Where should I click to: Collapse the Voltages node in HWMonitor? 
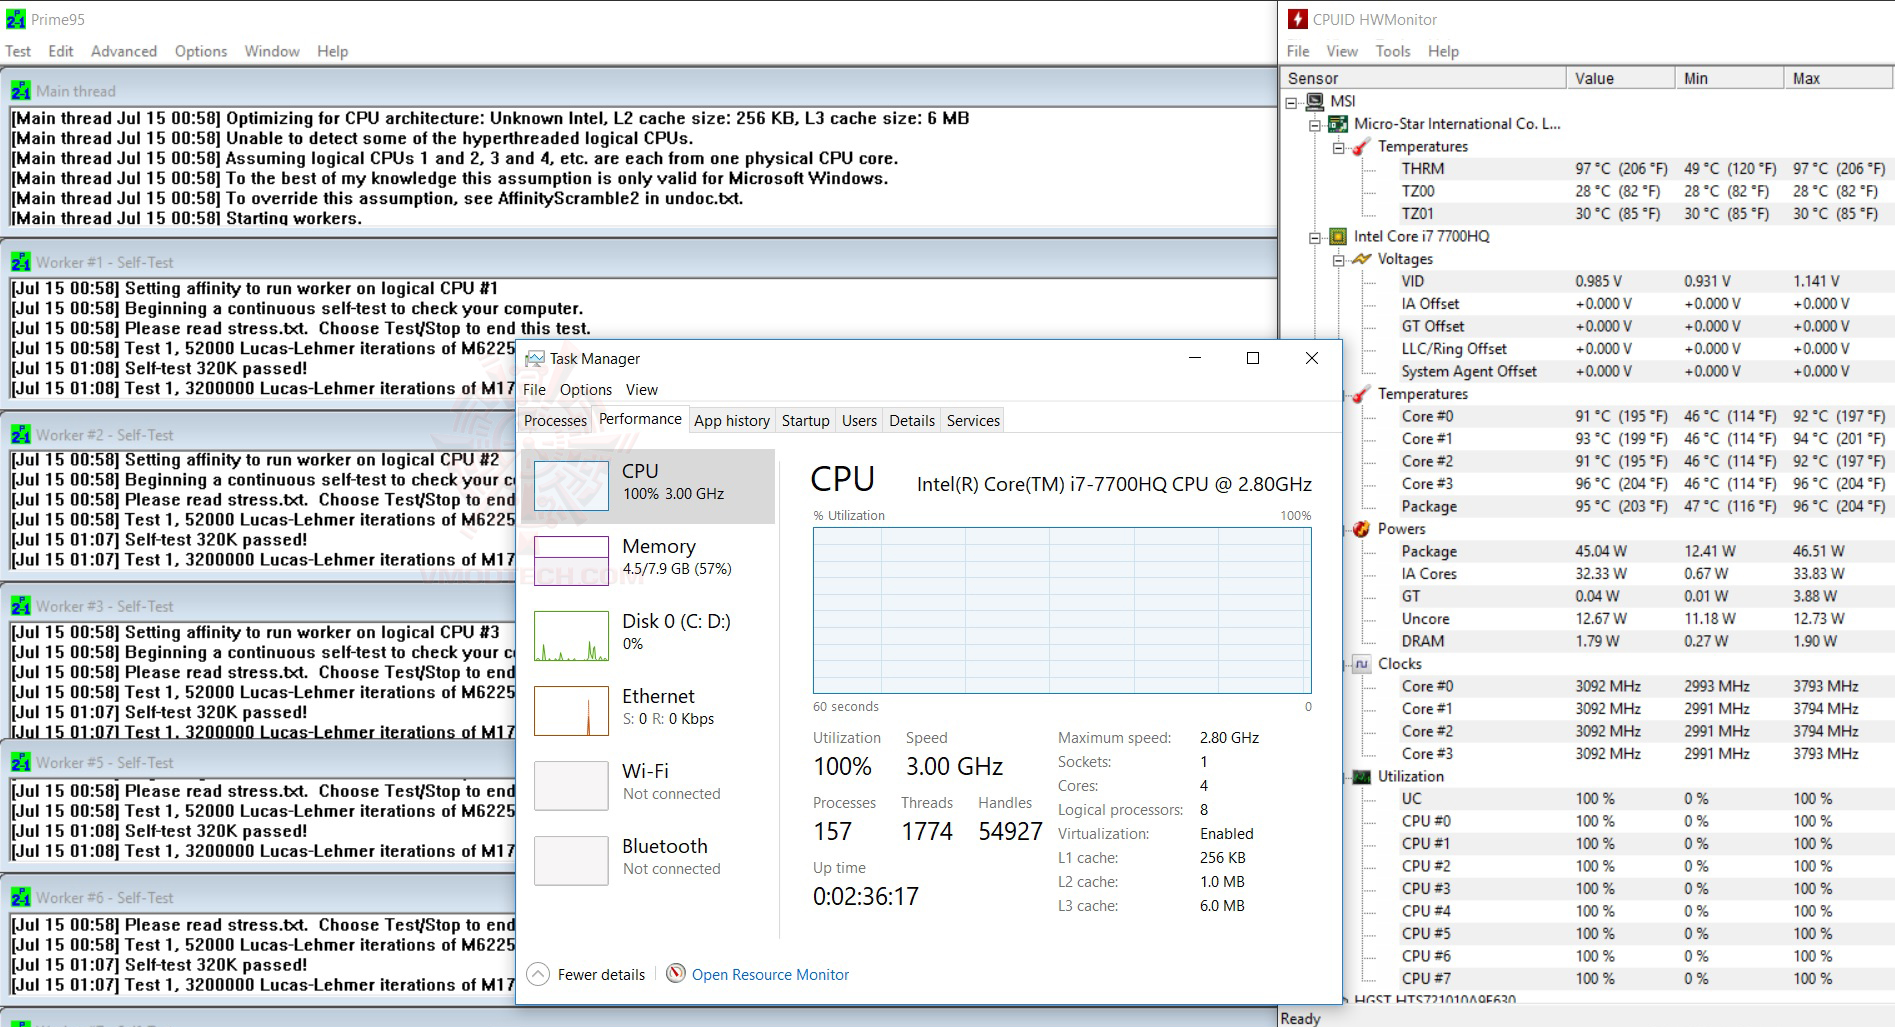click(x=1338, y=260)
